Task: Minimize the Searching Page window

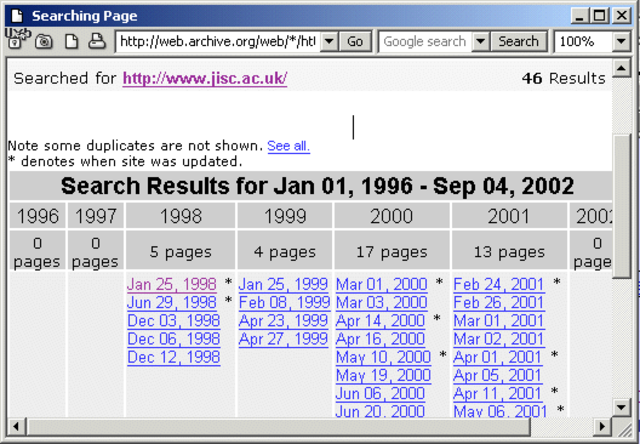Action: pyautogui.click(x=580, y=16)
